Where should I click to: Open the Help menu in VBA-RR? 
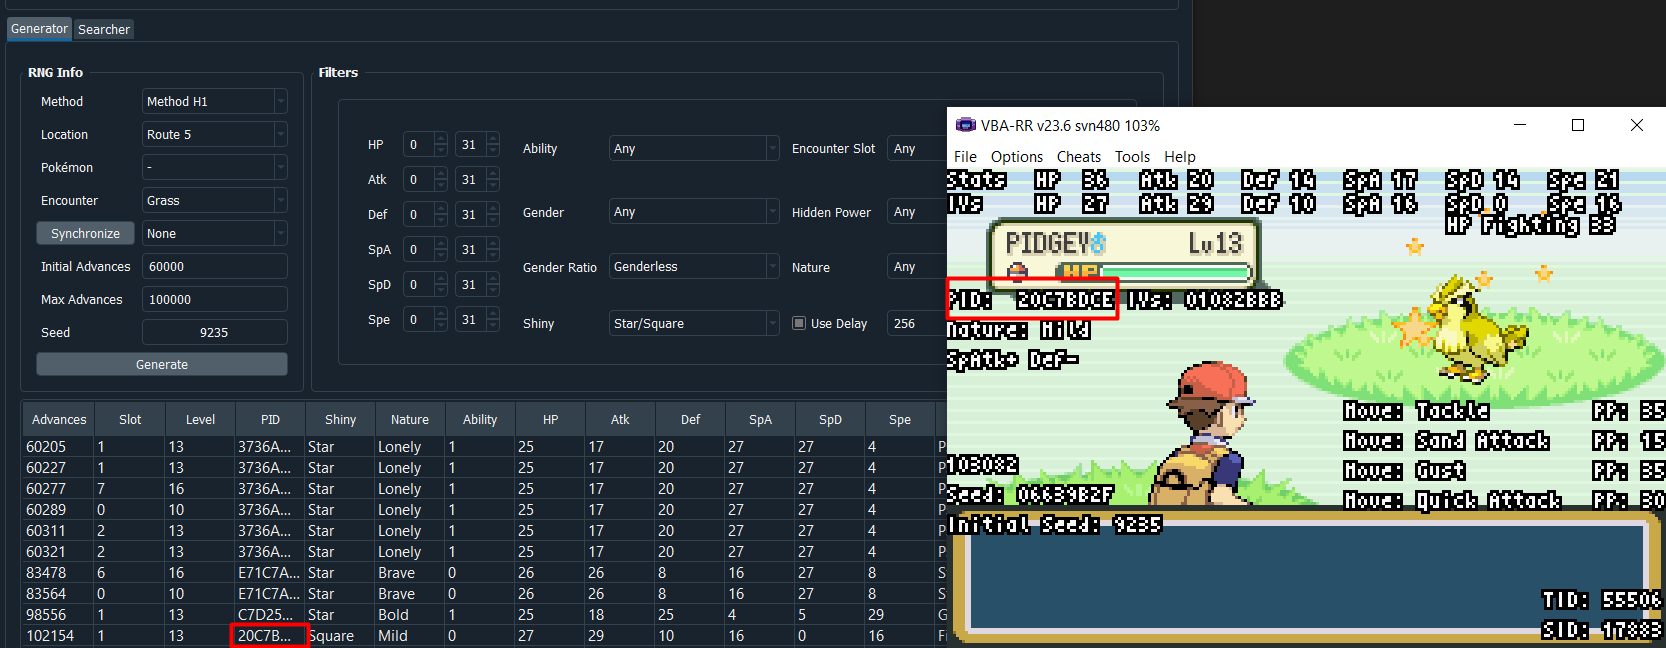pyautogui.click(x=1180, y=156)
